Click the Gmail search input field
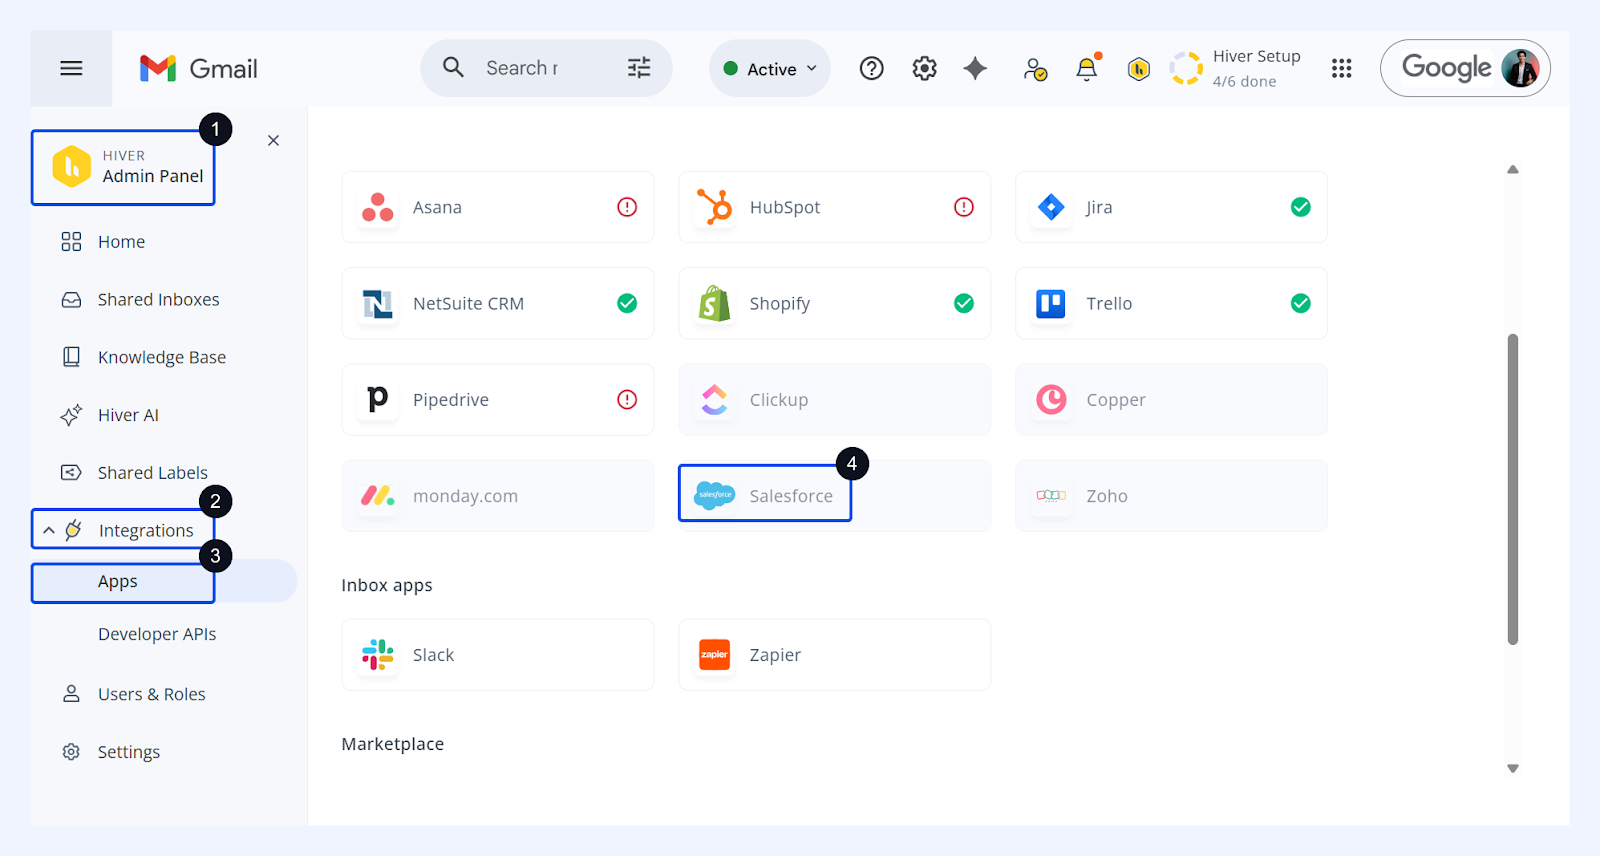1600x856 pixels. [545, 68]
